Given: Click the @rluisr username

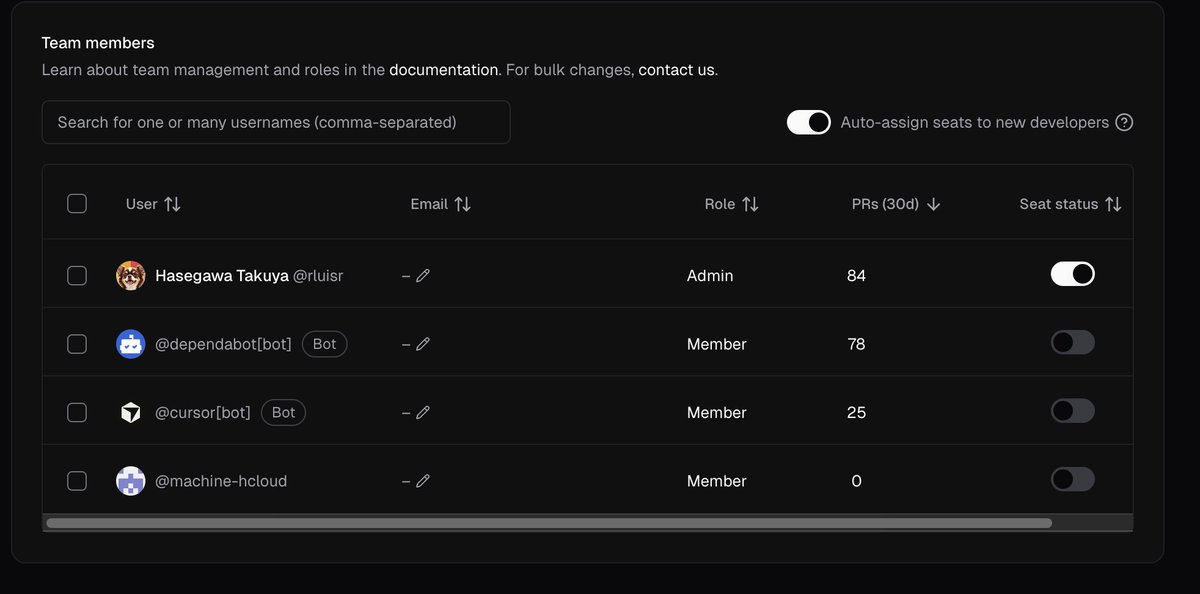Looking at the screenshot, I should (318, 275).
